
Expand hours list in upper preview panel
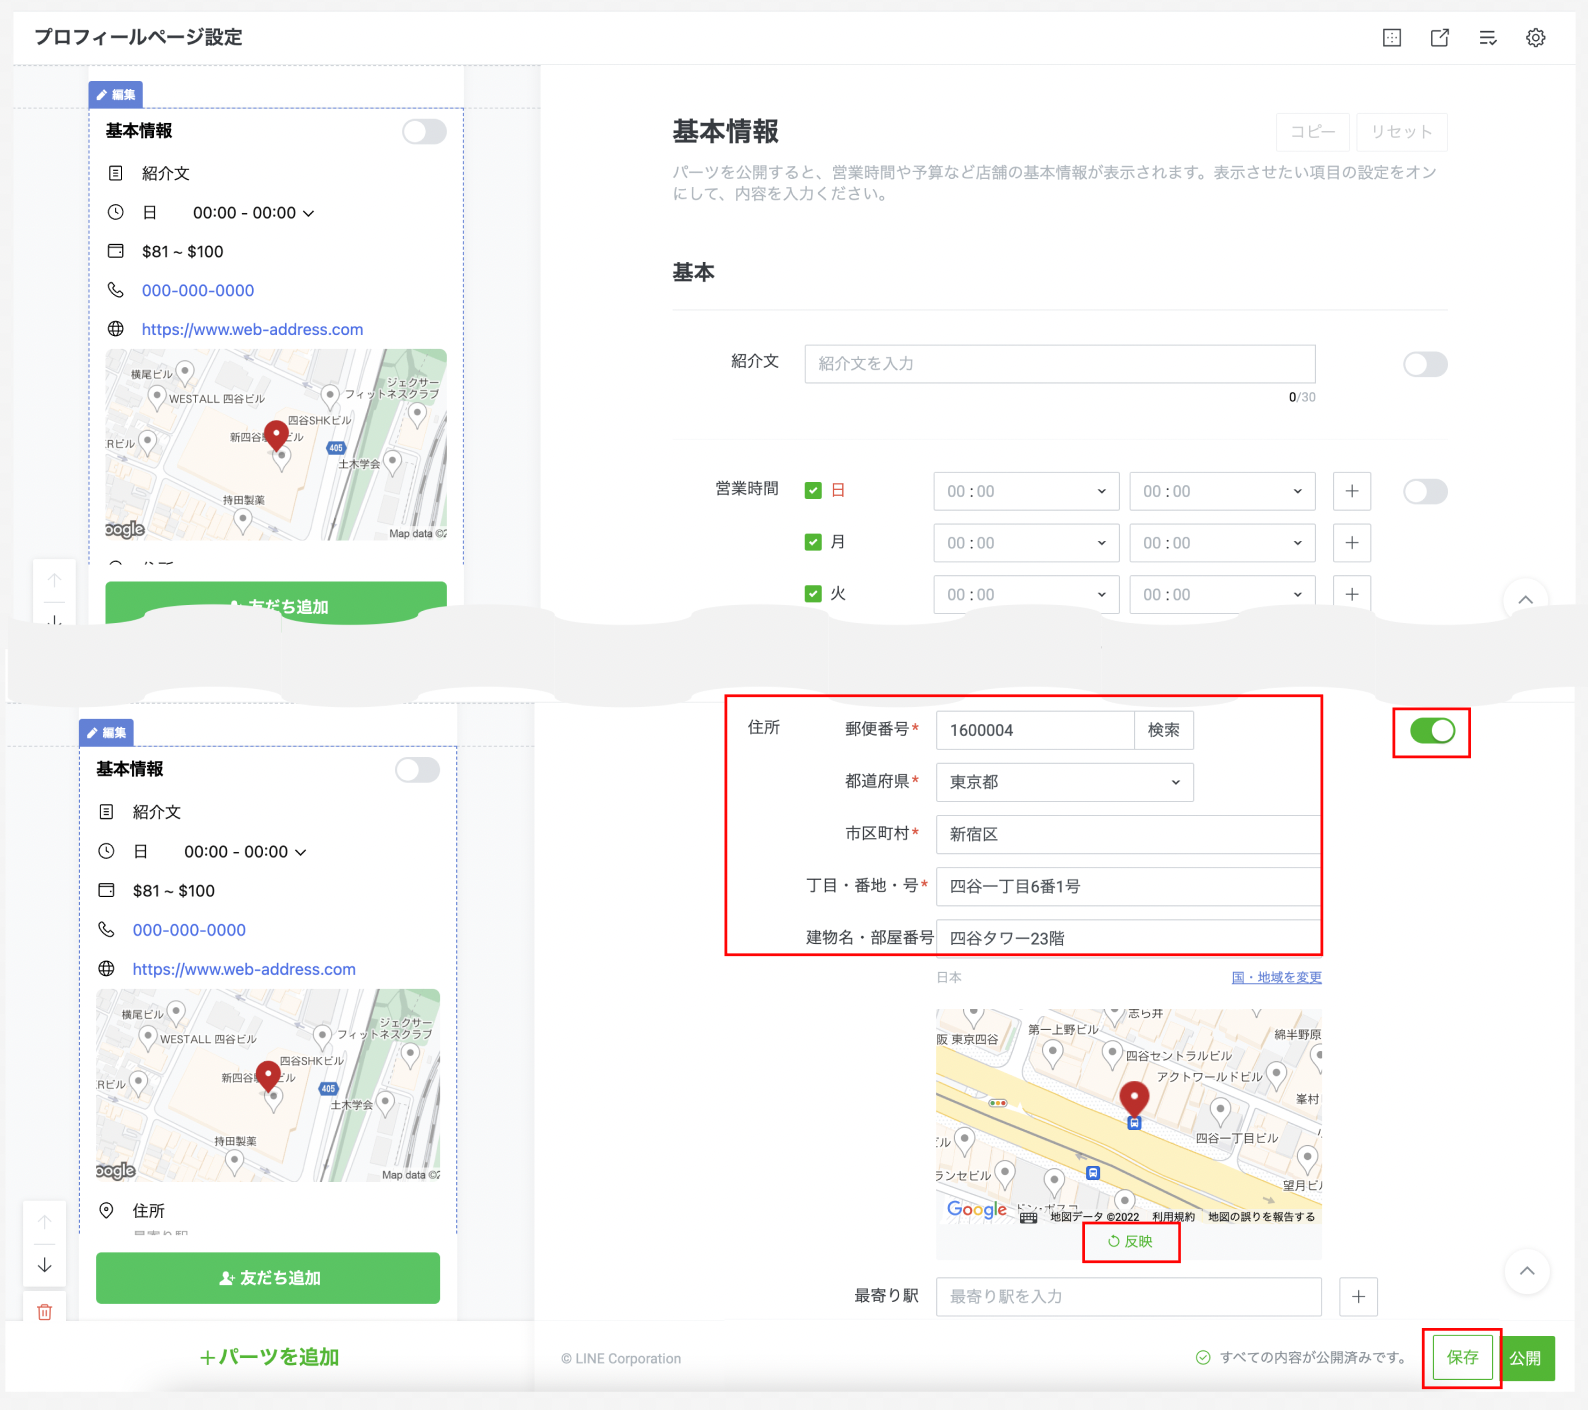point(308,213)
